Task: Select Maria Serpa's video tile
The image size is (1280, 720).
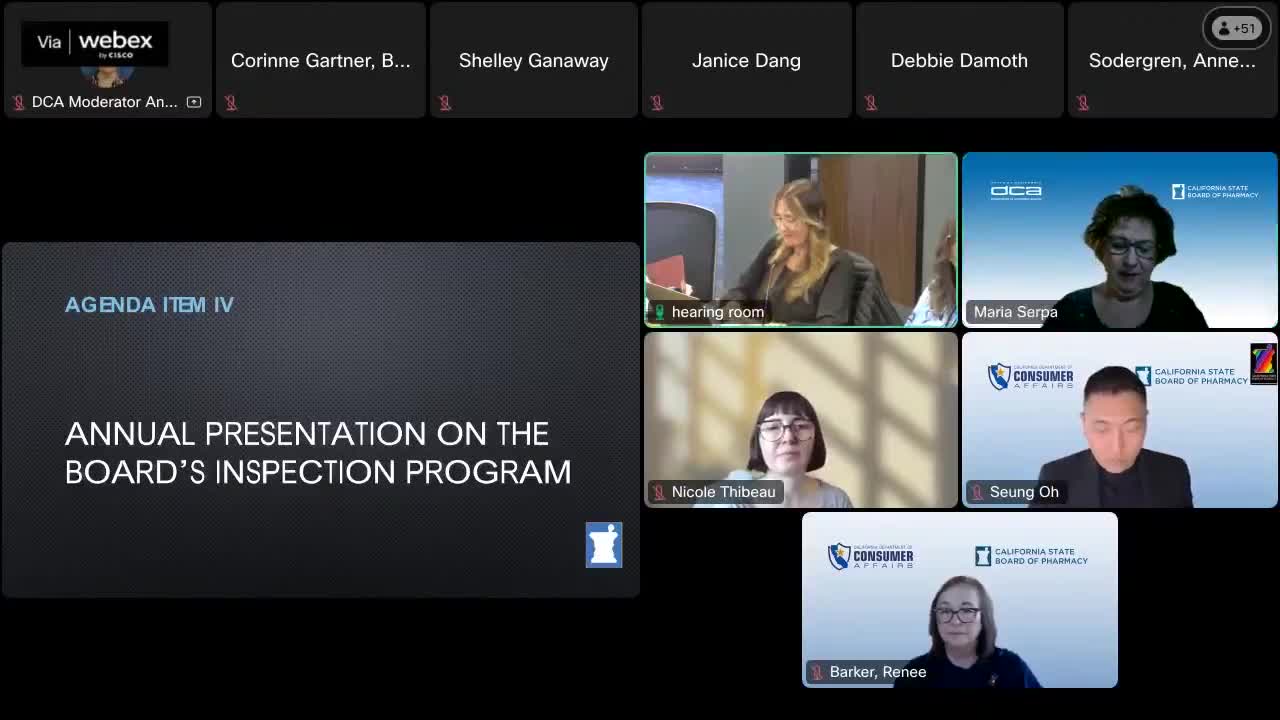Action: click(x=1120, y=240)
